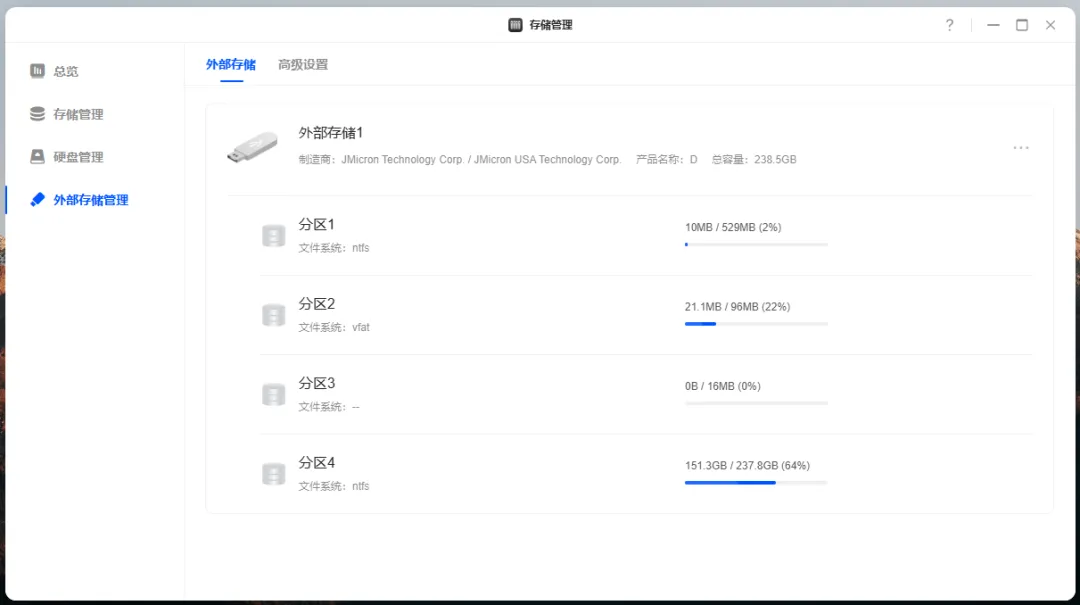
Task: Click the 分区3 partition disk icon
Action: (273, 394)
